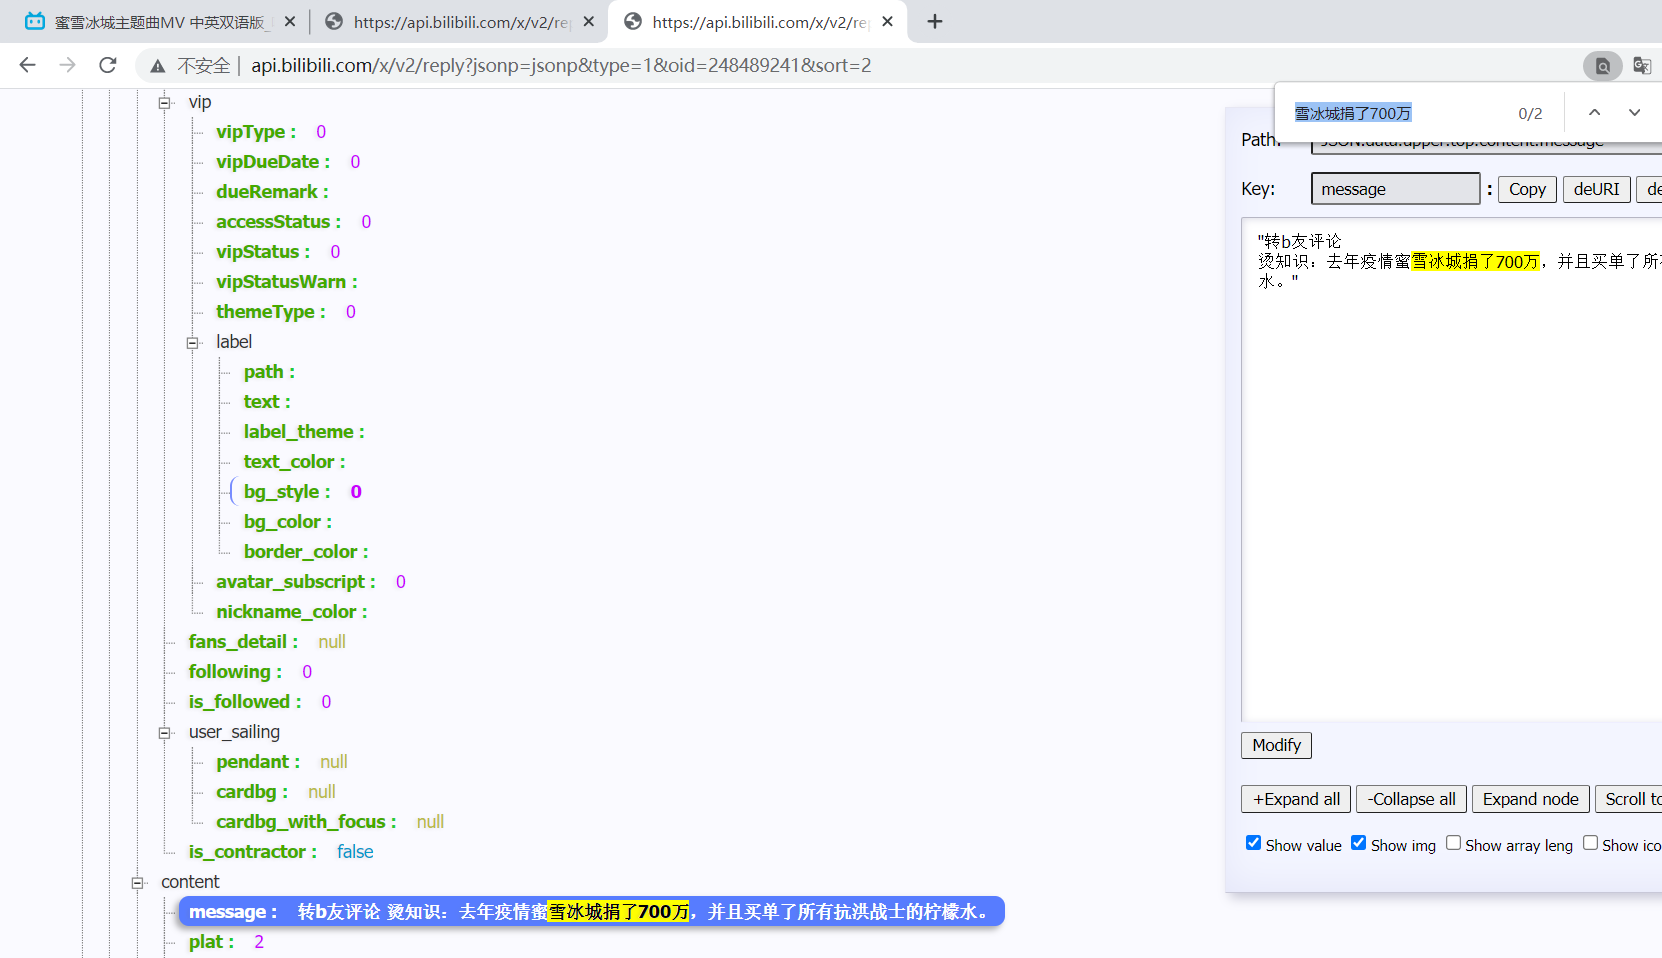Focus the Key input field showing message
Screen dimensions: 1662x958
[x=1395, y=189]
